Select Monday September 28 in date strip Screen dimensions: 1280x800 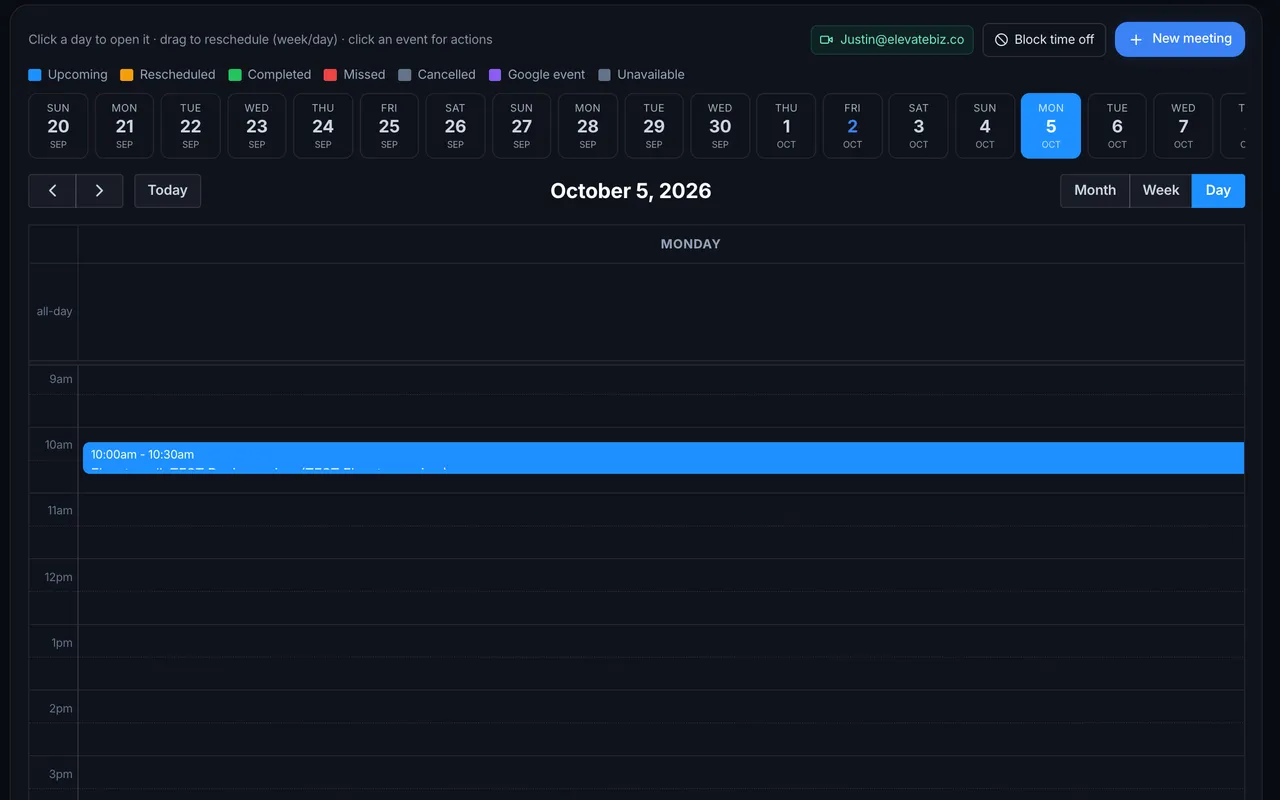tap(588, 126)
